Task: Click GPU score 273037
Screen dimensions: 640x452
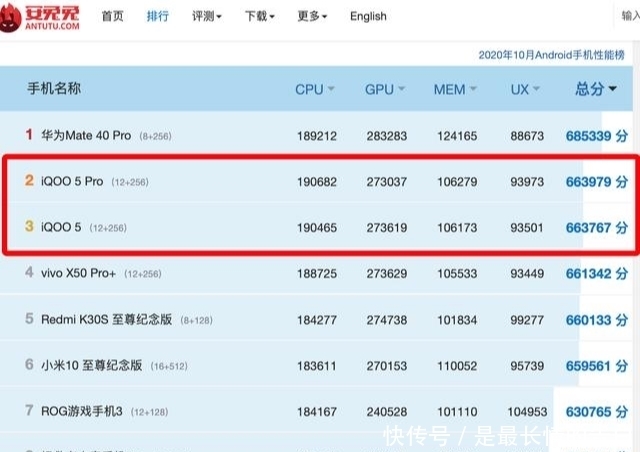Action: point(387,182)
